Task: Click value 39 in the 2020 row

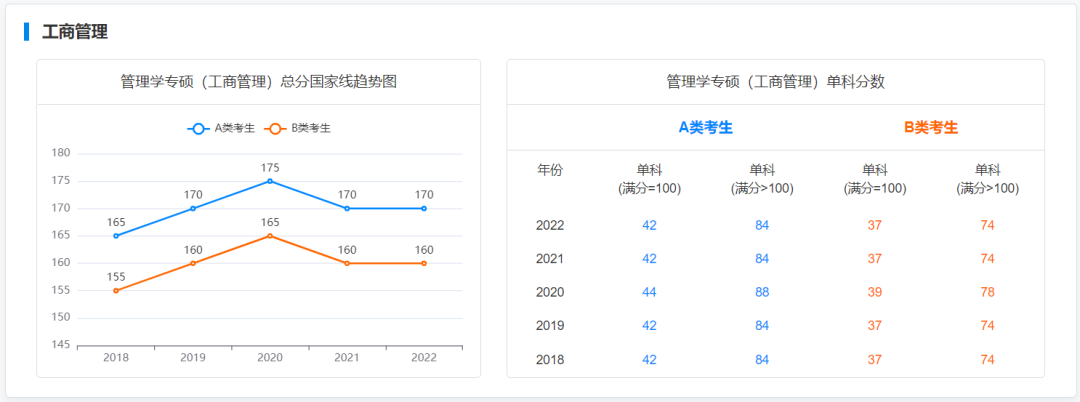Action: click(875, 293)
